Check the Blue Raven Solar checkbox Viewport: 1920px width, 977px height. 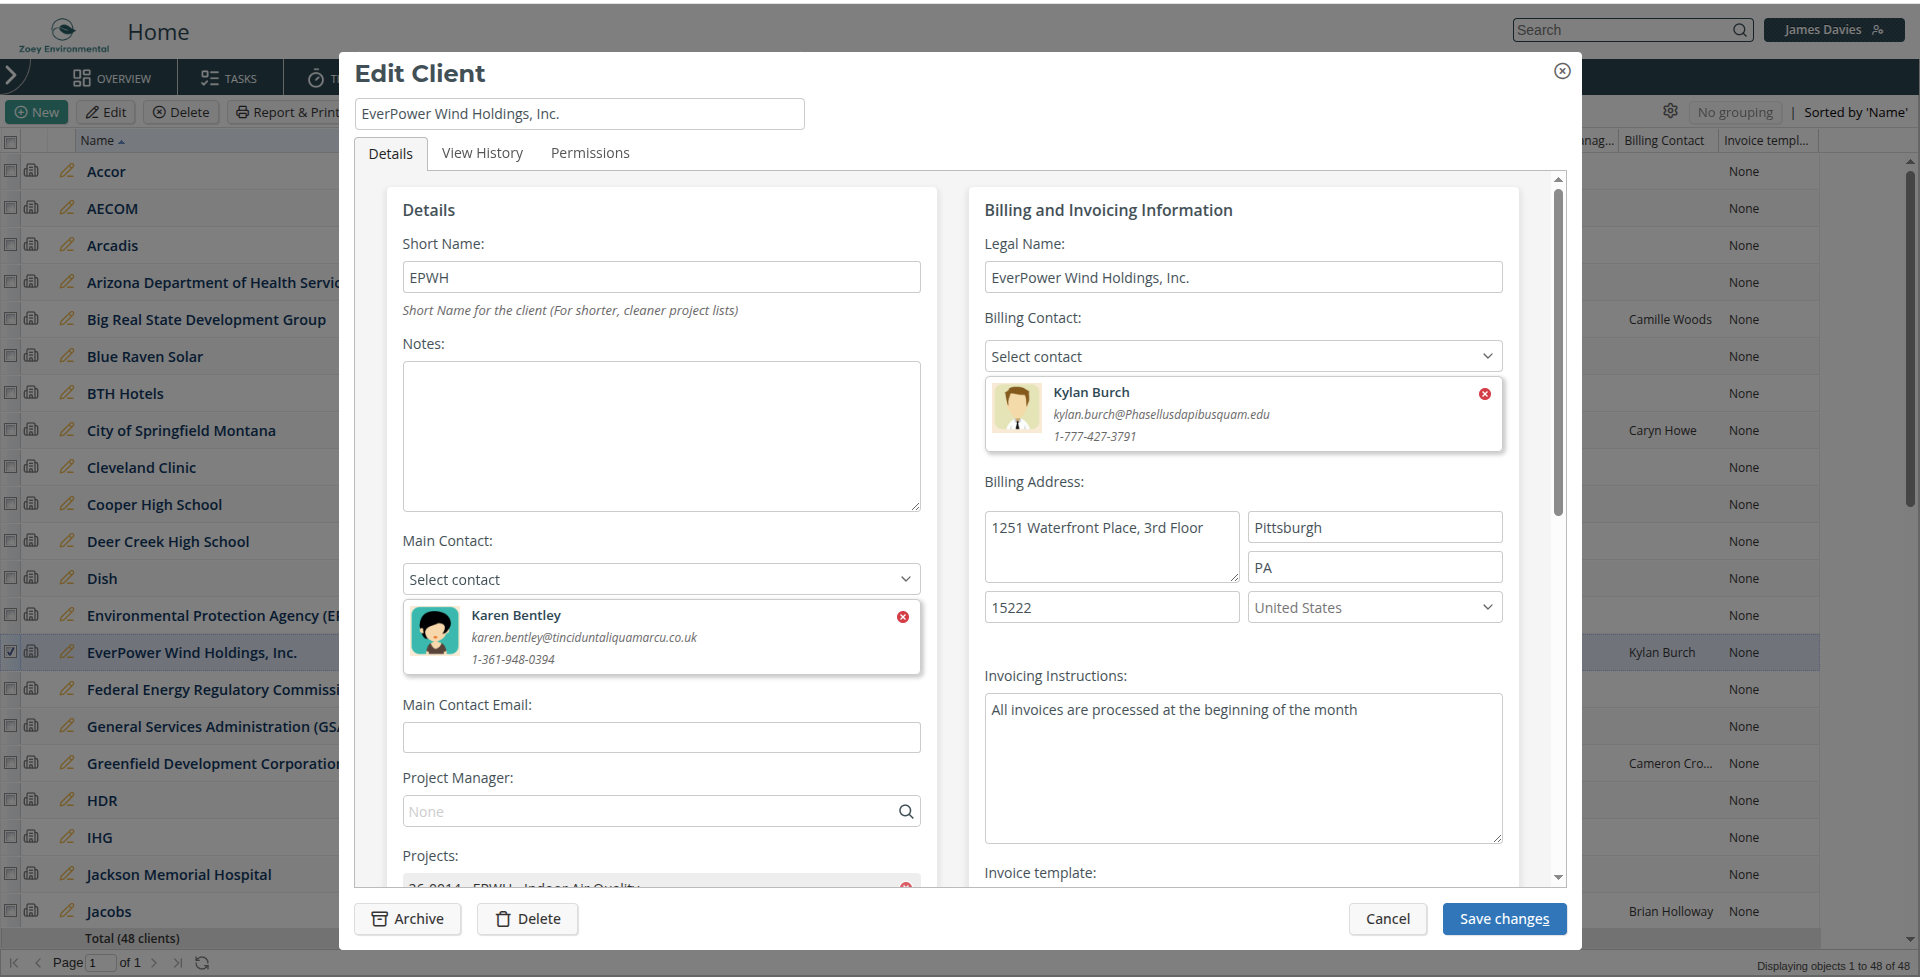pyautogui.click(x=11, y=356)
